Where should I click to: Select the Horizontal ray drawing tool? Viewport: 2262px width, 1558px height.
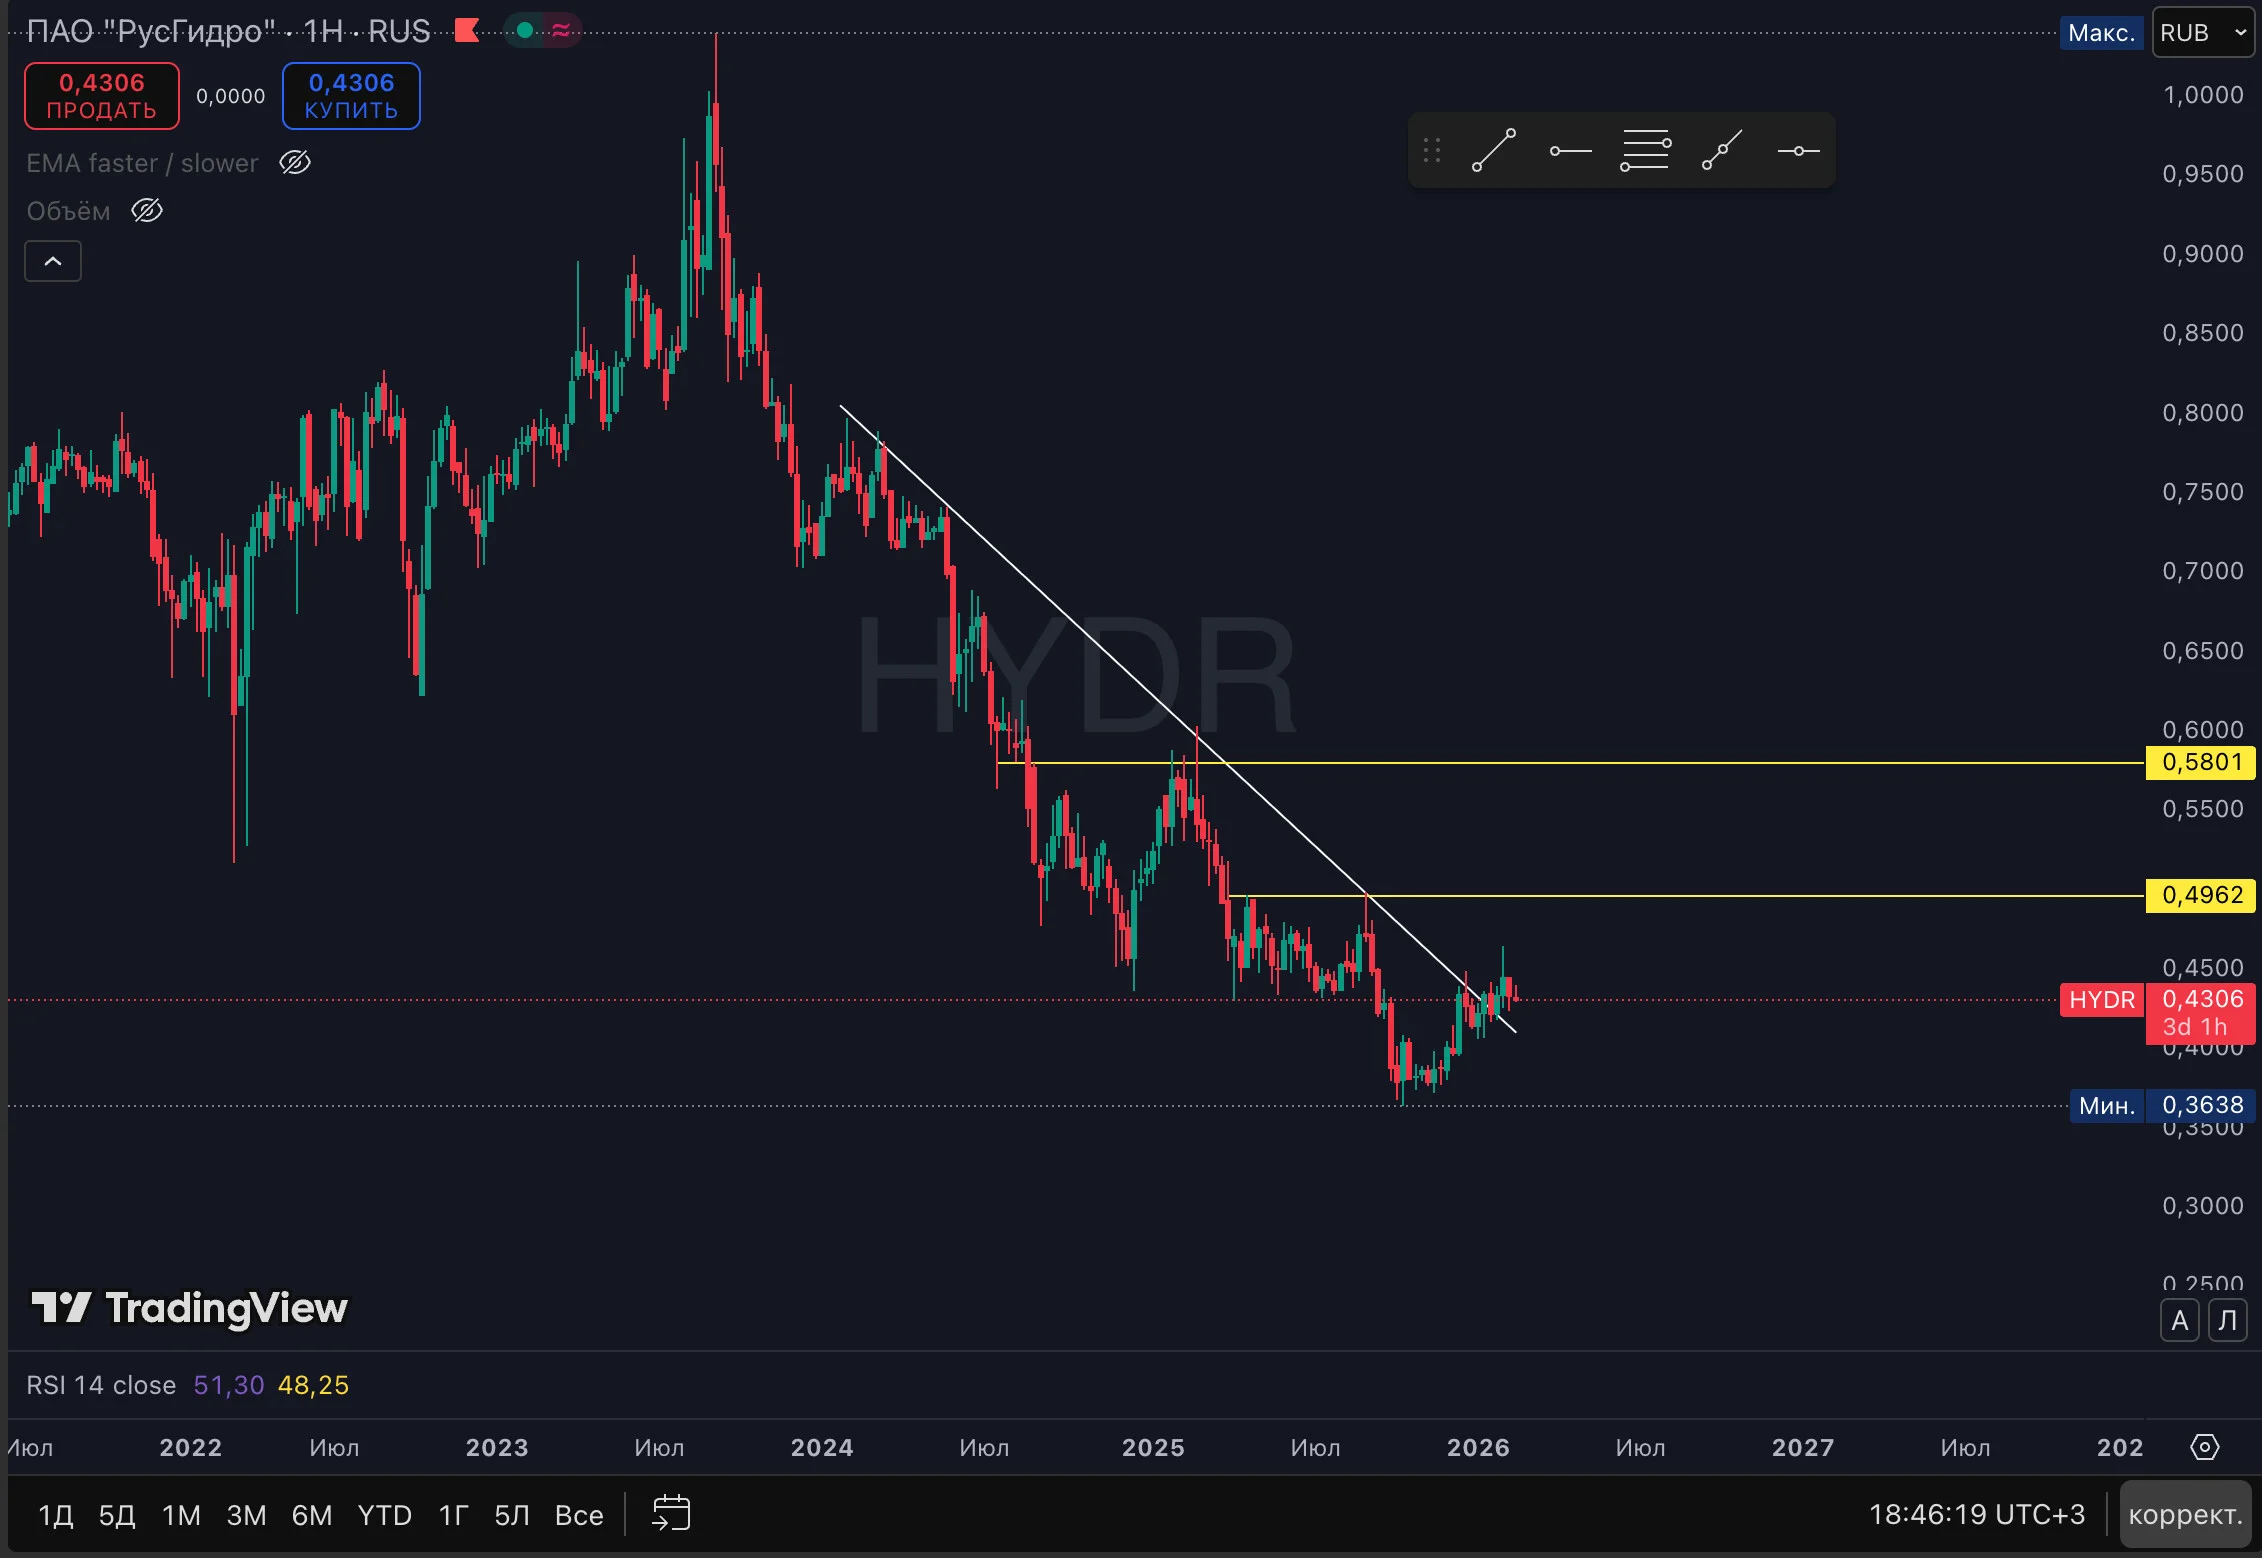tap(1570, 151)
